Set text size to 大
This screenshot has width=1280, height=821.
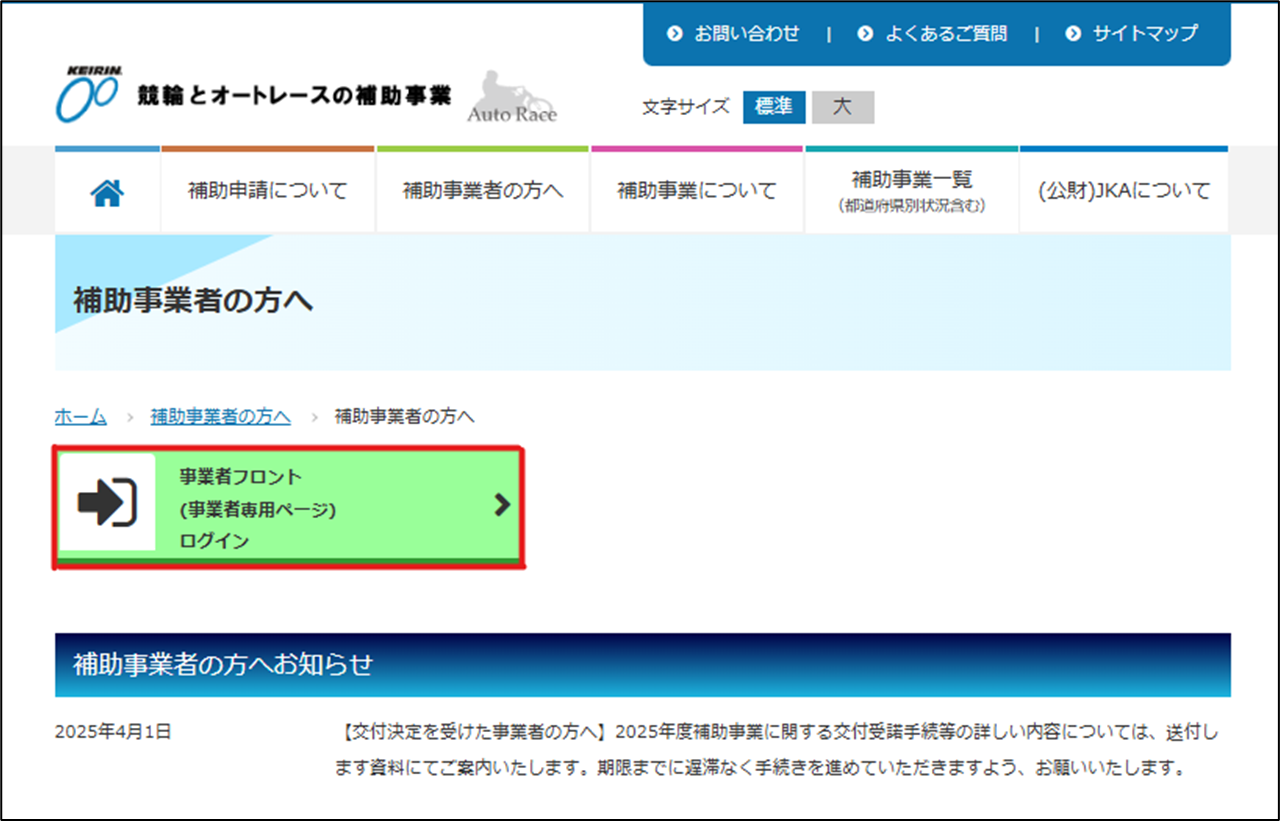tap(843, 107)
